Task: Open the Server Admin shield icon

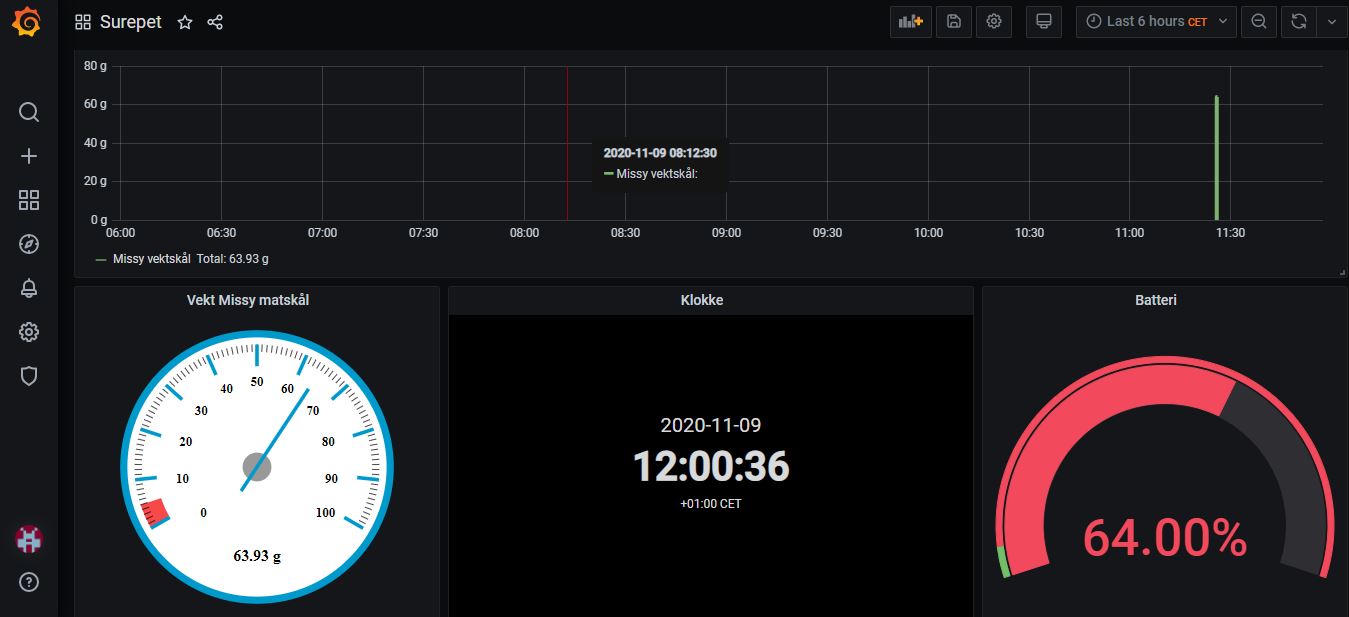Action: tap(29, 376)
